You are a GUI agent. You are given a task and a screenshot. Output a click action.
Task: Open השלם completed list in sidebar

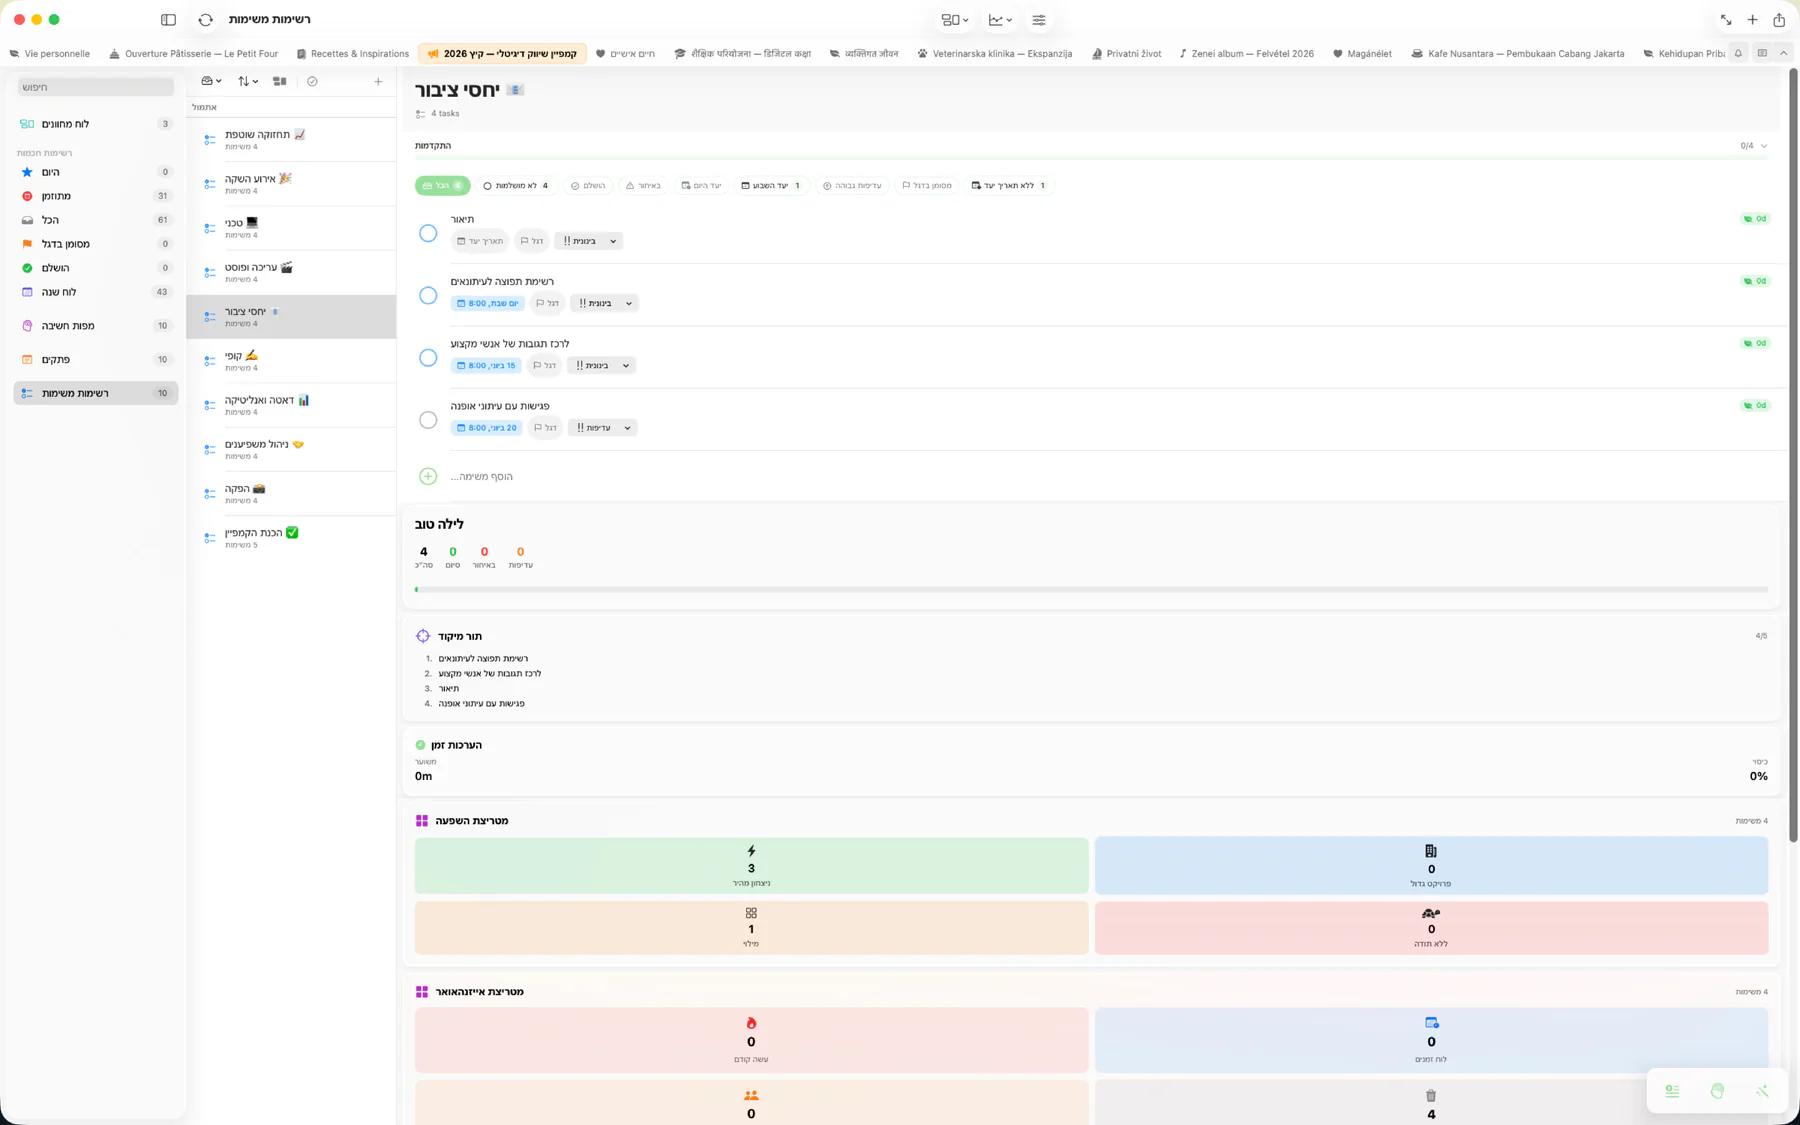96,268
